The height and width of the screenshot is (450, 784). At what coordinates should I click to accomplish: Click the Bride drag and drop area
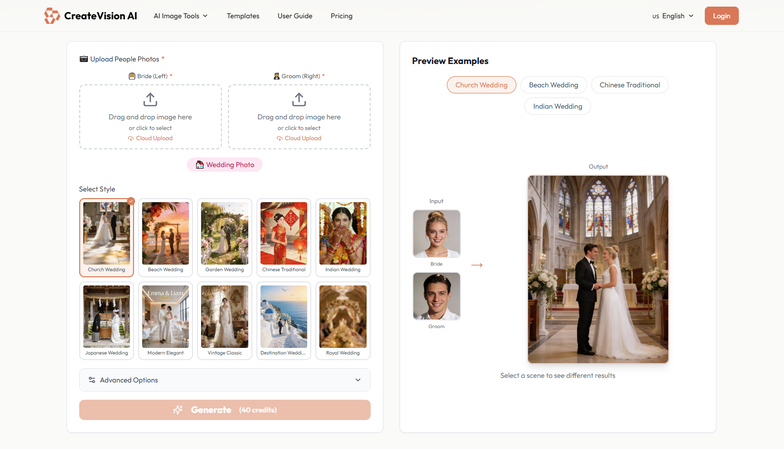(150, 116)
